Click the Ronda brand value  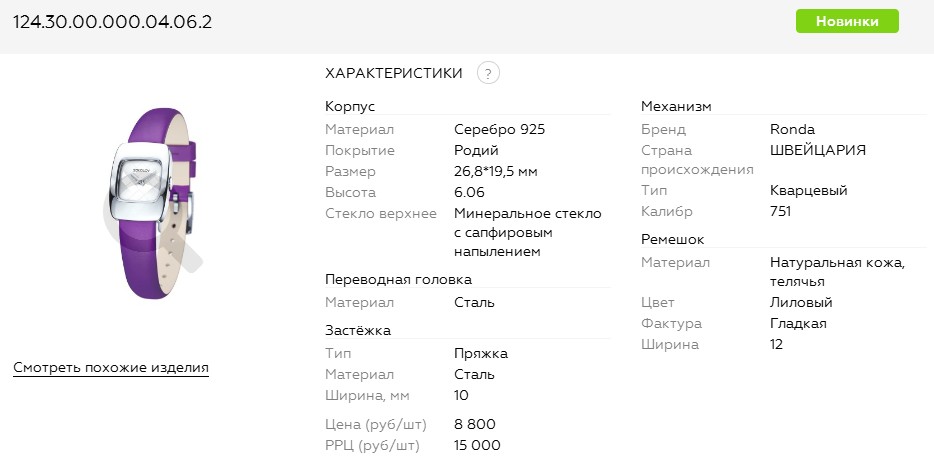pyautogui.click(x=792, y=129)
